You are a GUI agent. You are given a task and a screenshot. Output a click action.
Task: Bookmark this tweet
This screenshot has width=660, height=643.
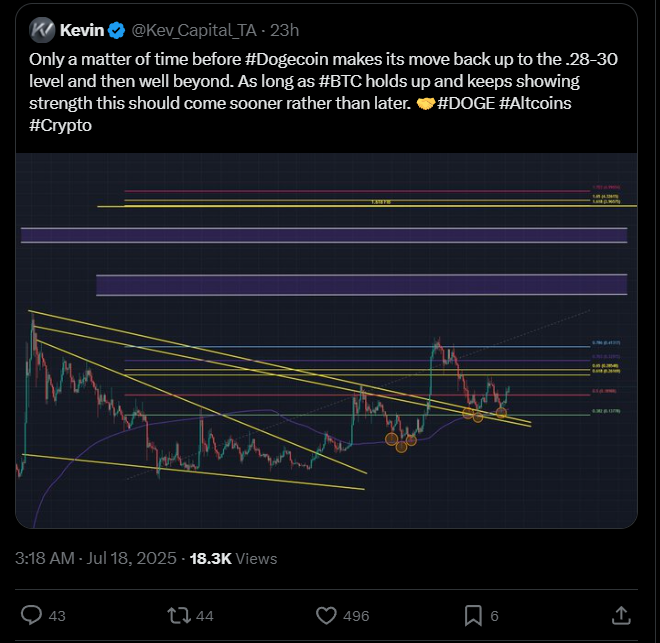click(473, 616)
